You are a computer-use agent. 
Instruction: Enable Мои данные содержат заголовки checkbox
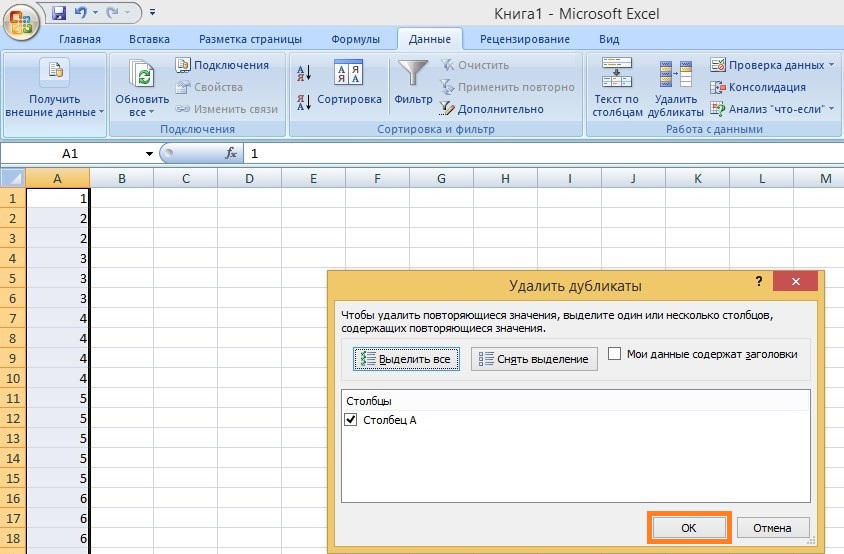click(x=614, y=354)
